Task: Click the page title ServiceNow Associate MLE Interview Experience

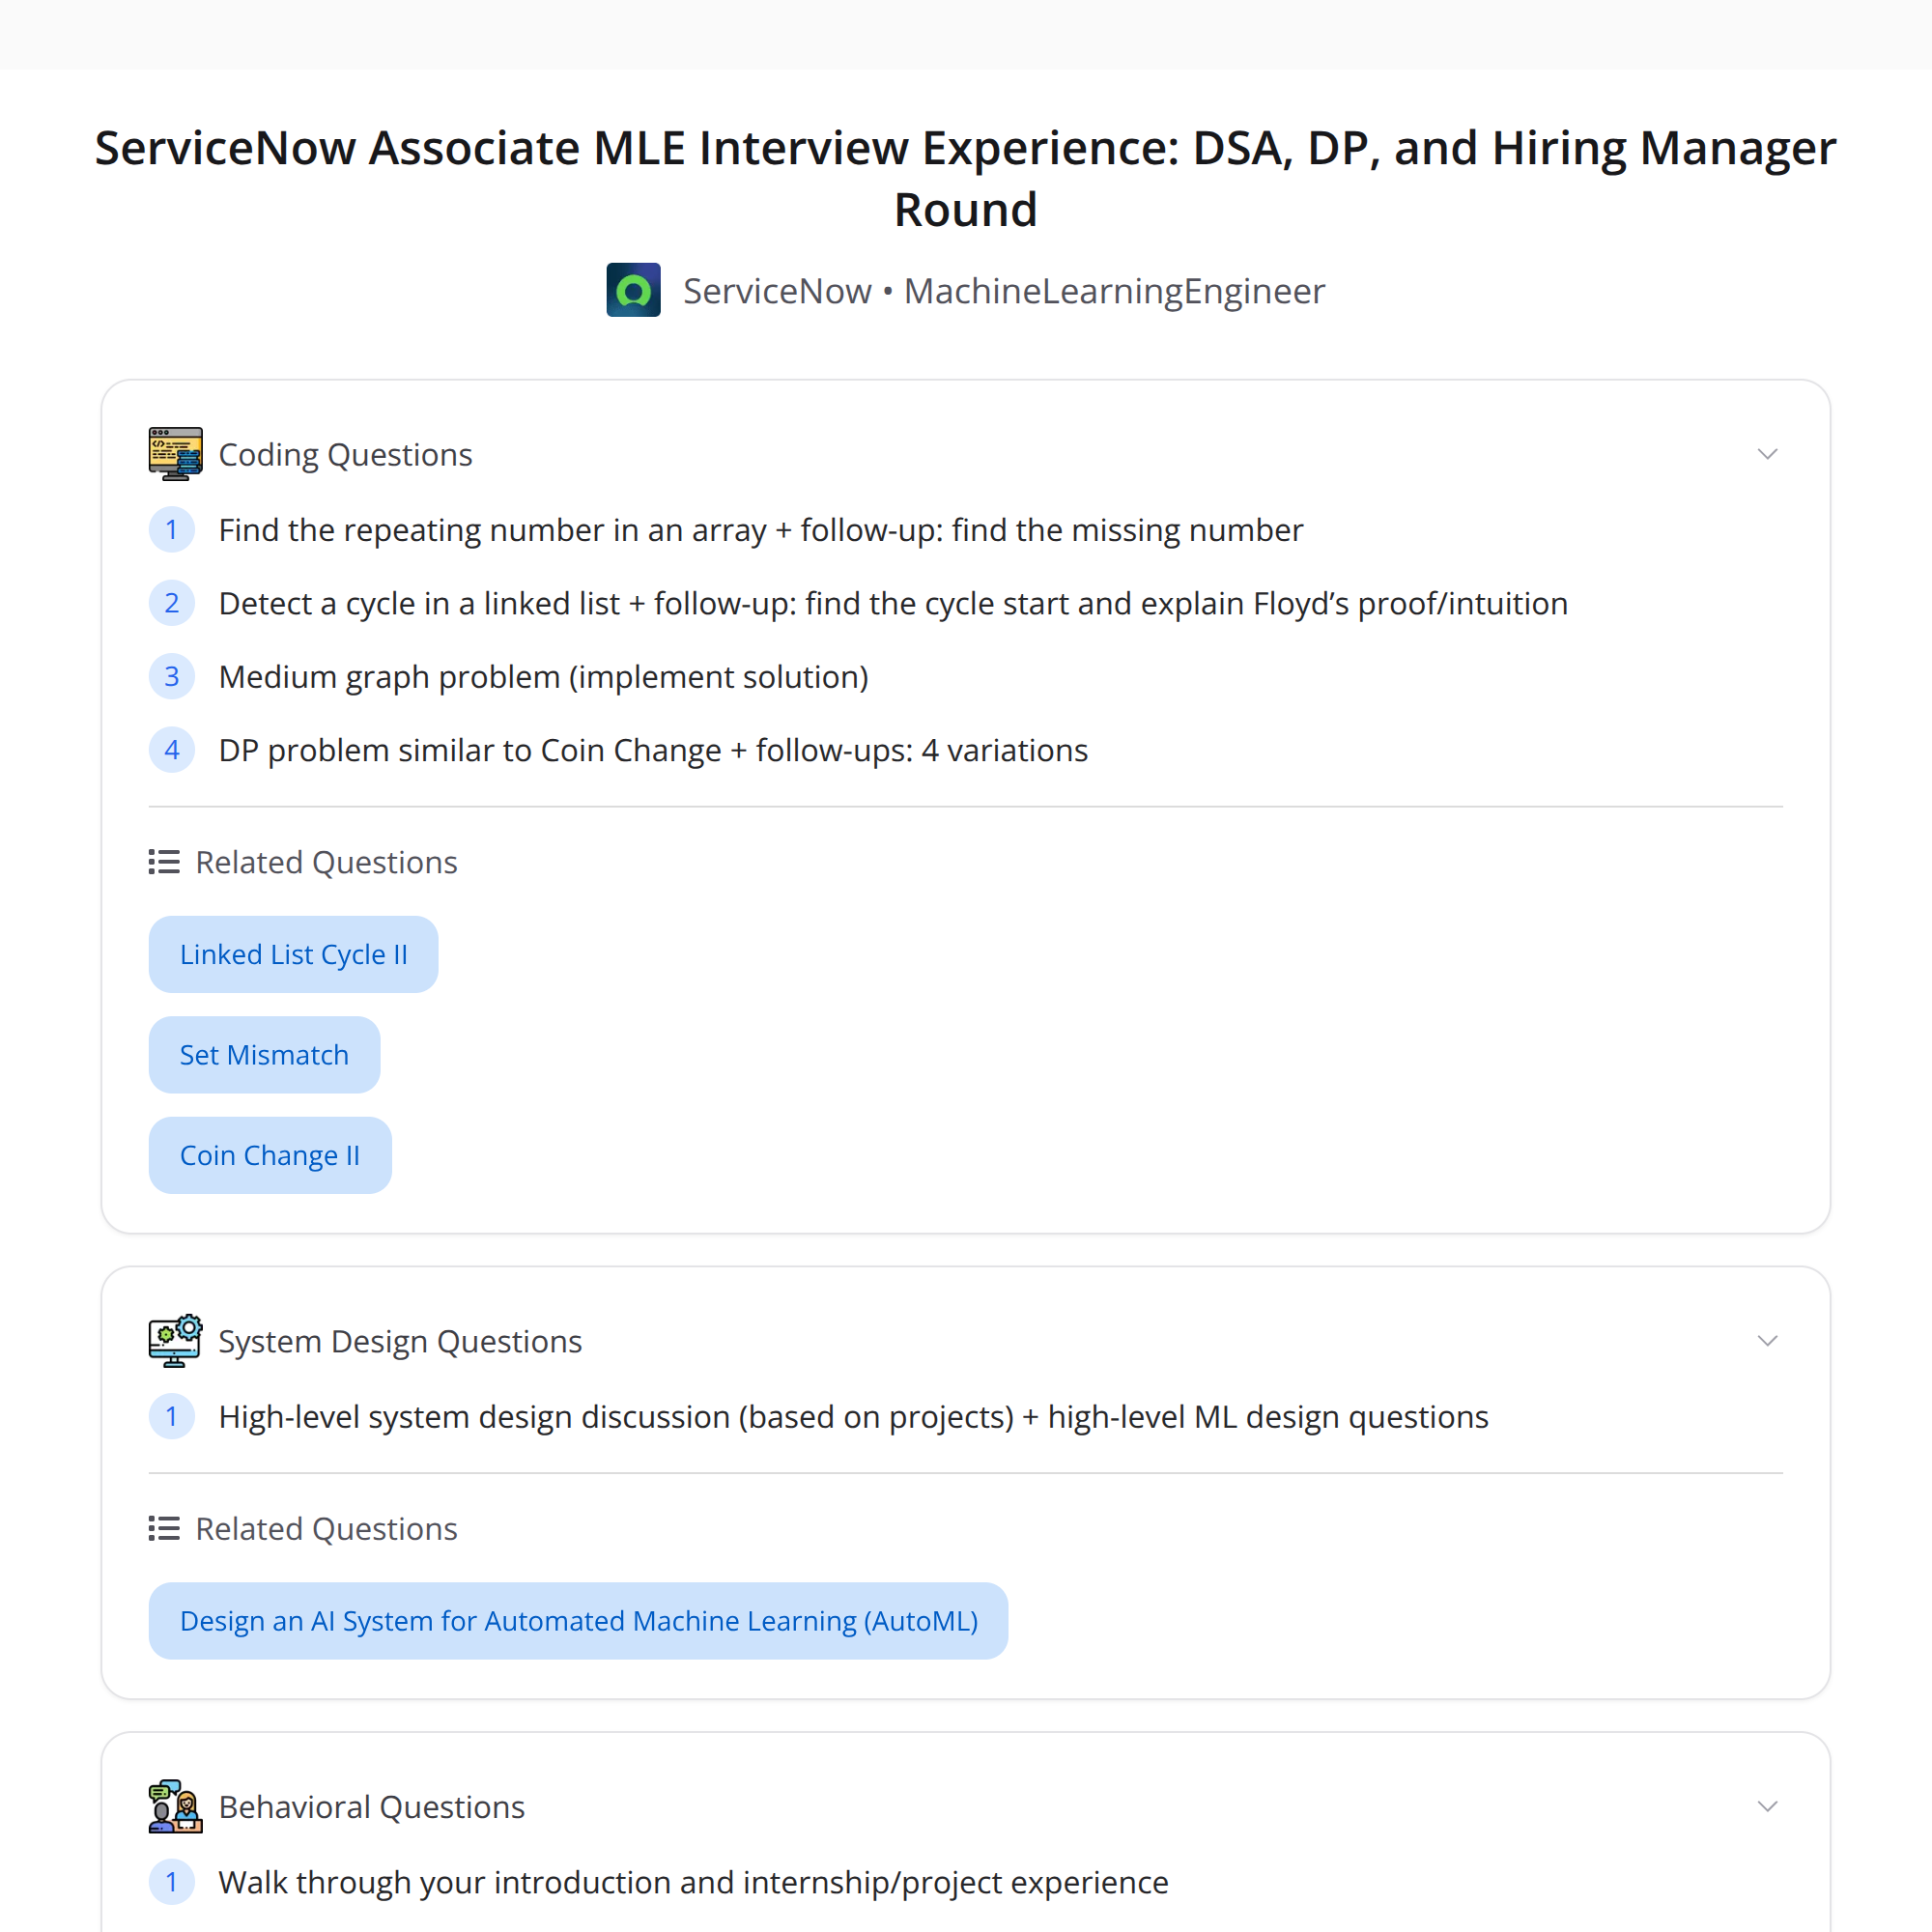Action: tap(965, 178)
